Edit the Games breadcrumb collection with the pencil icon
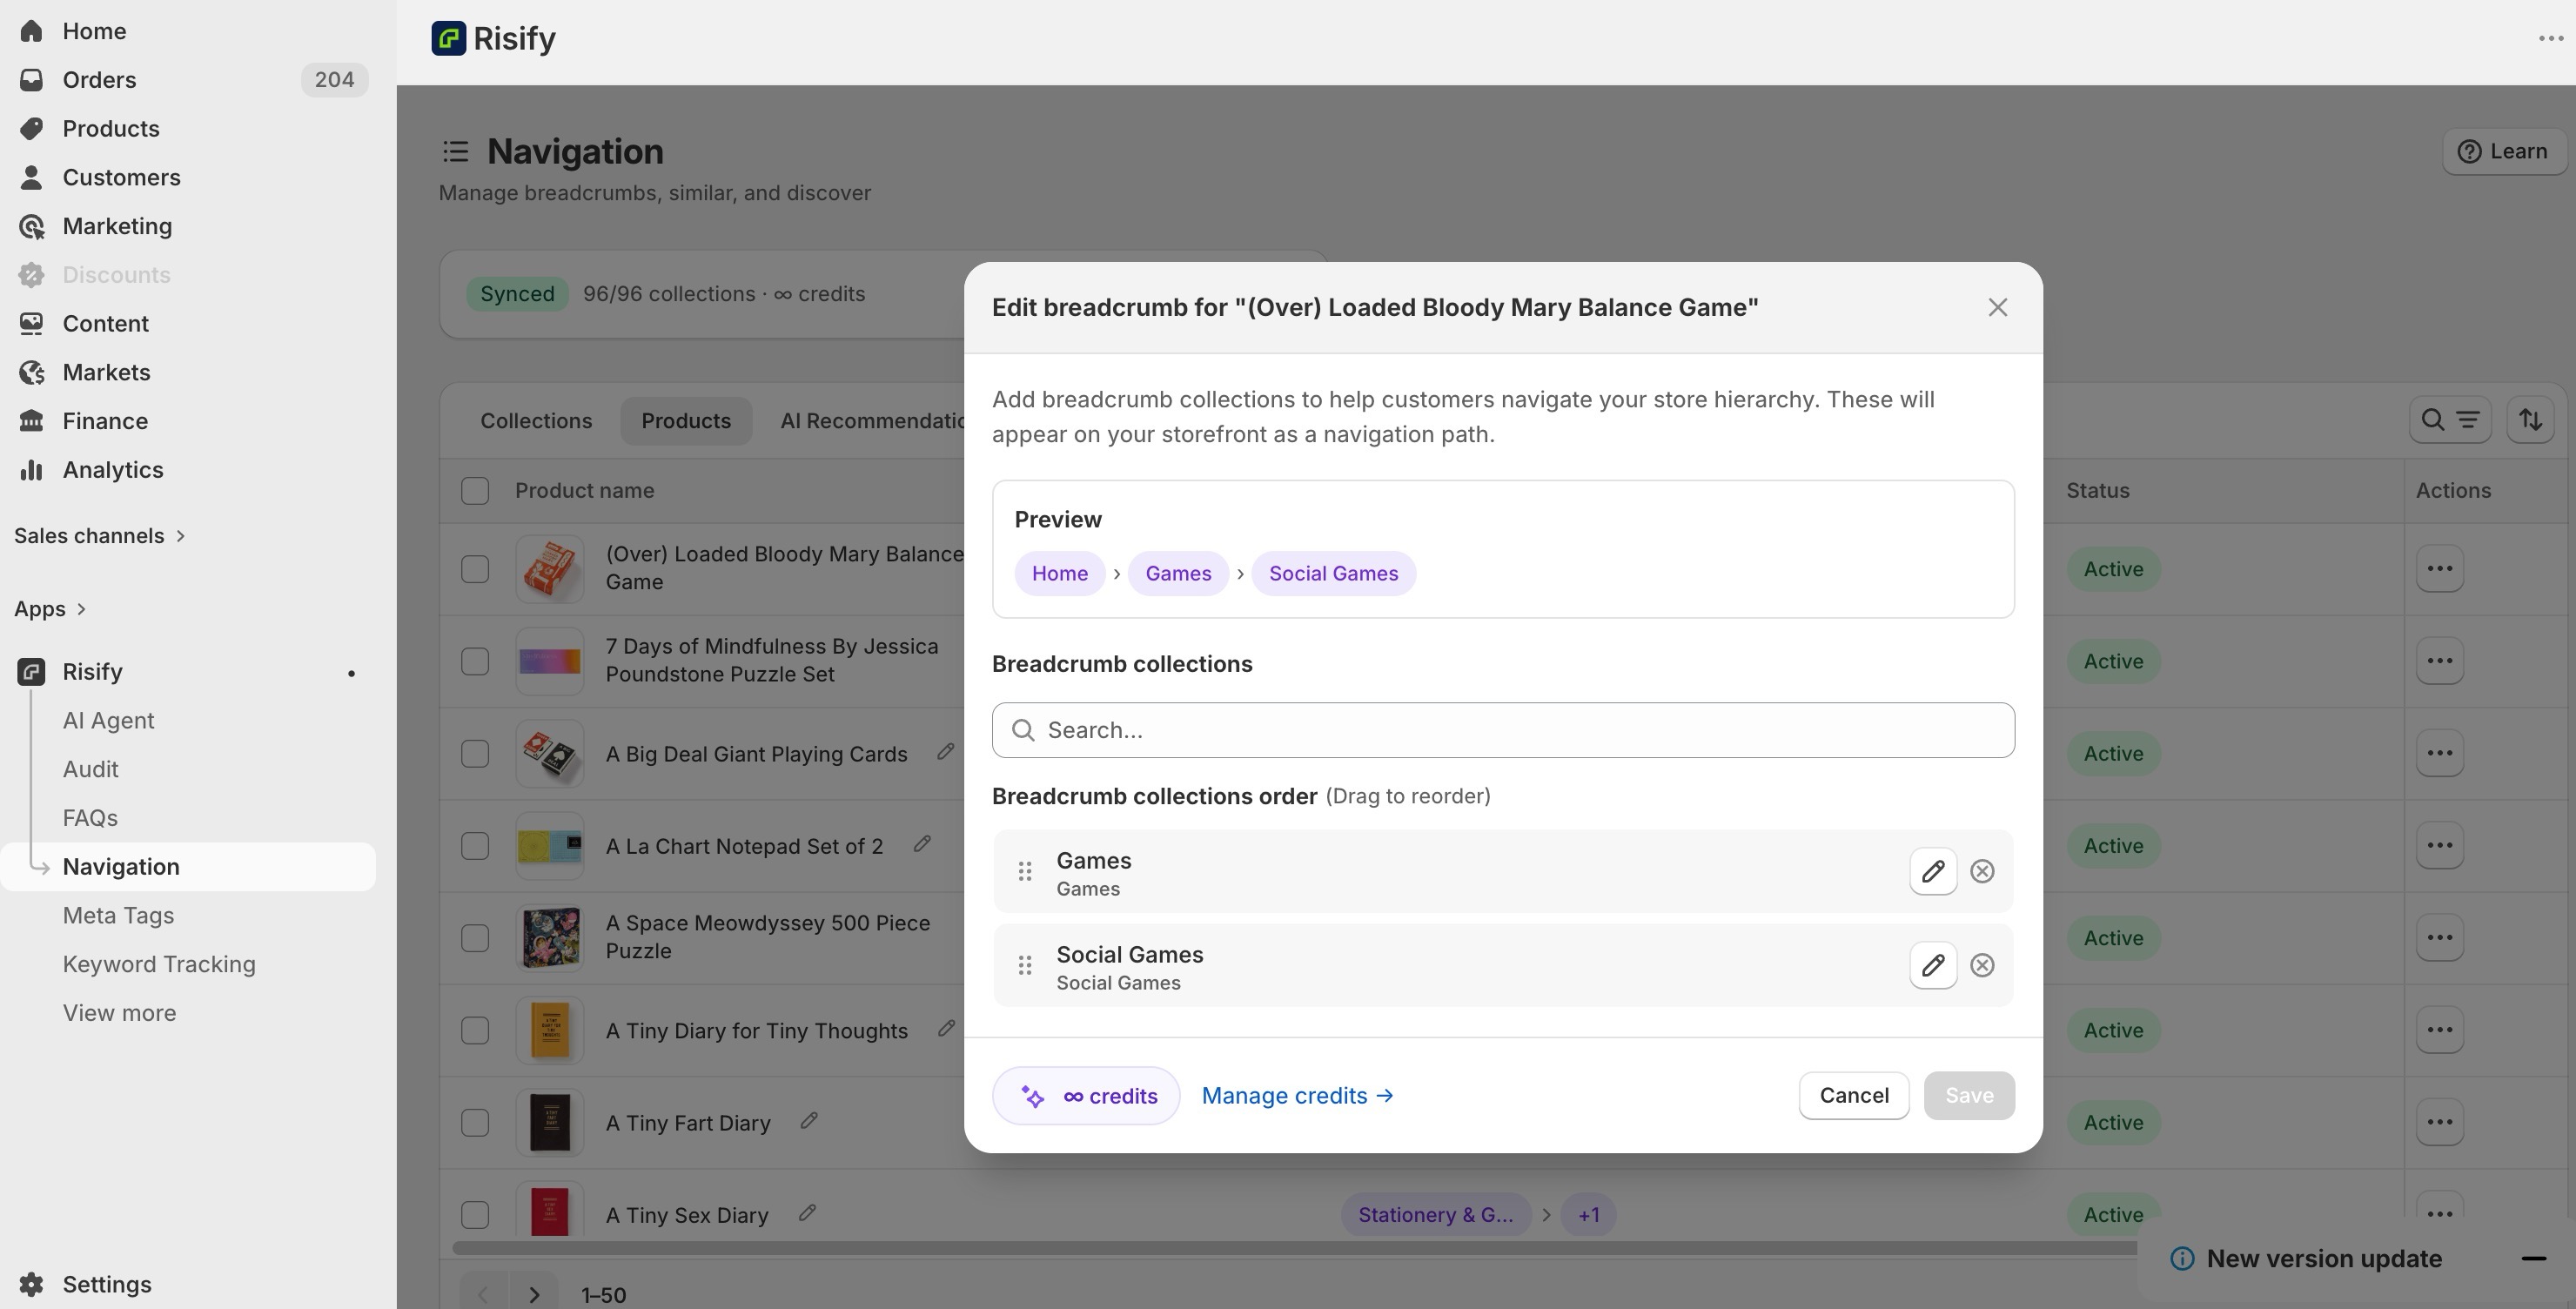This screenshot has height=1309, width=2576. (x=1933, y=871)
